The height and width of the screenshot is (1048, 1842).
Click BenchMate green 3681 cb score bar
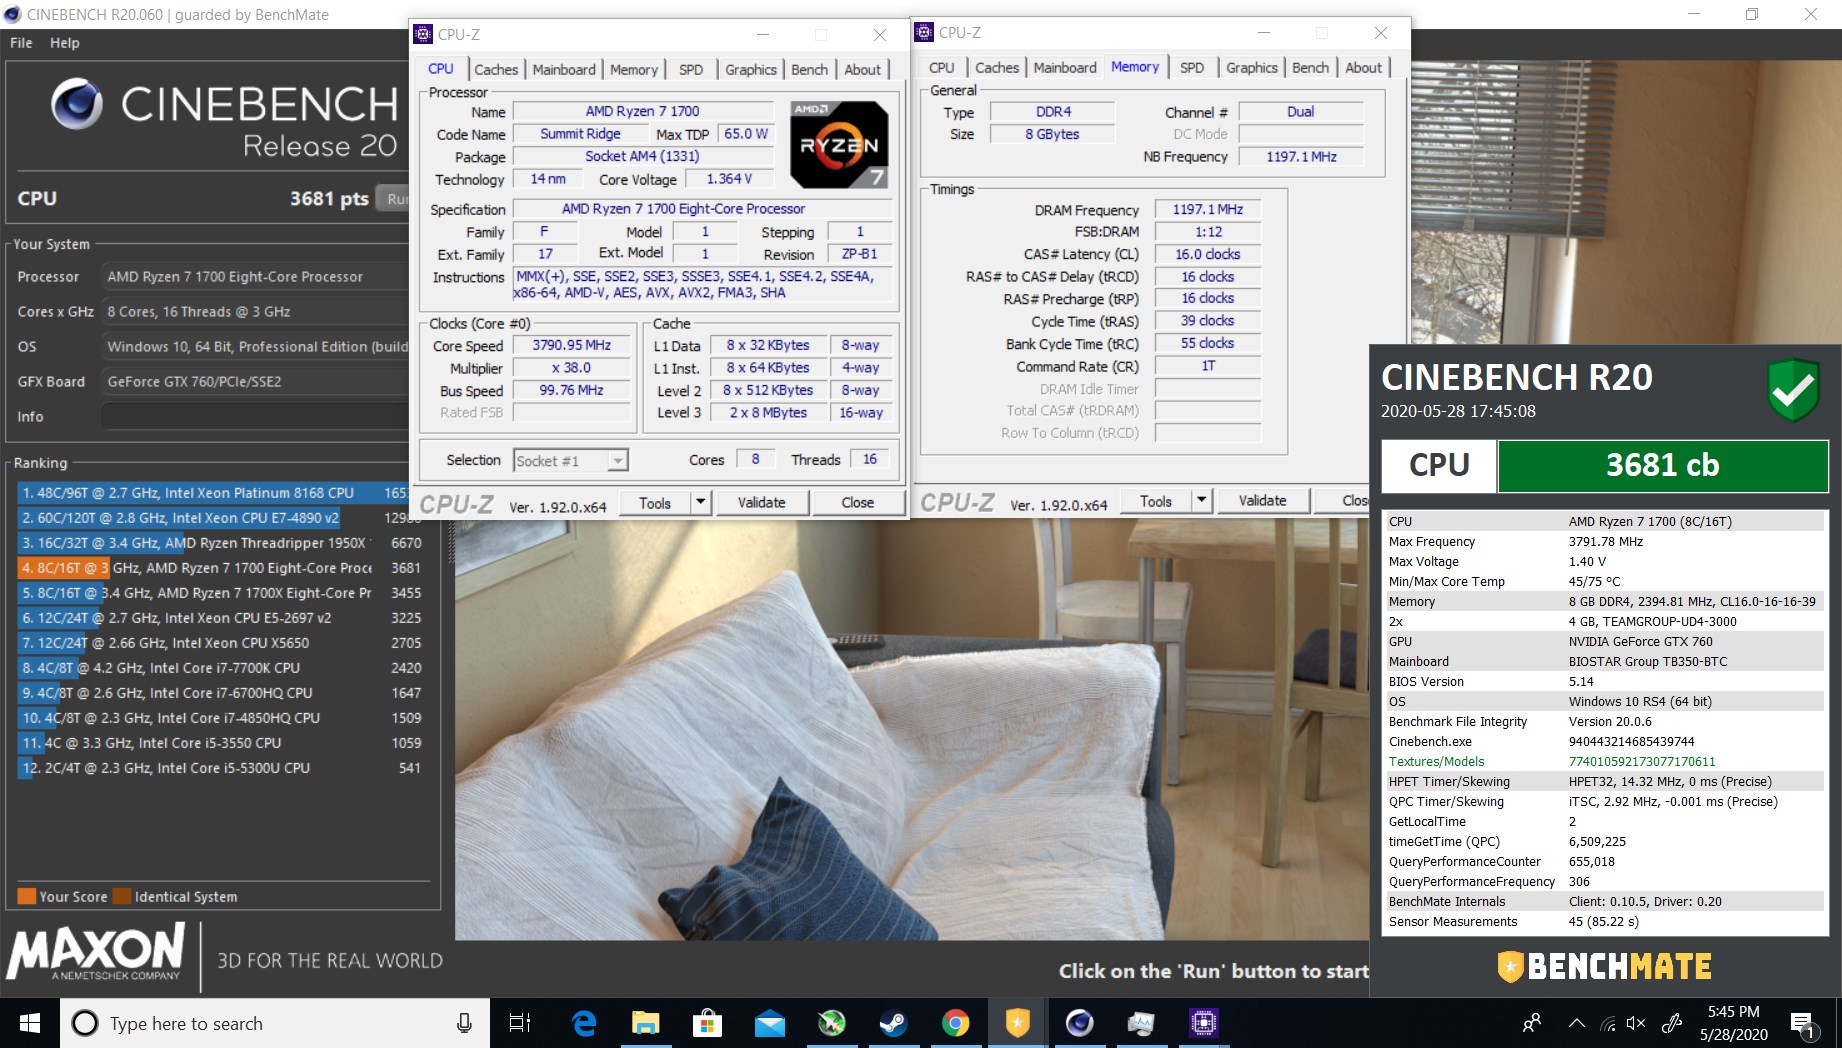(x=1662, y=465)
